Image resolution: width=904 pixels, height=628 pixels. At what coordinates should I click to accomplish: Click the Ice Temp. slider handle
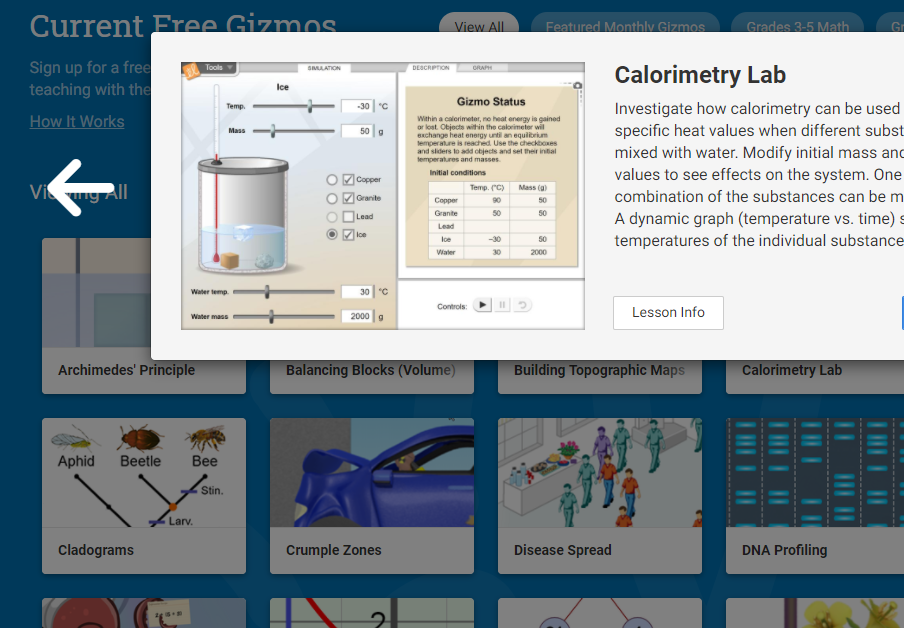pos(310,106)
